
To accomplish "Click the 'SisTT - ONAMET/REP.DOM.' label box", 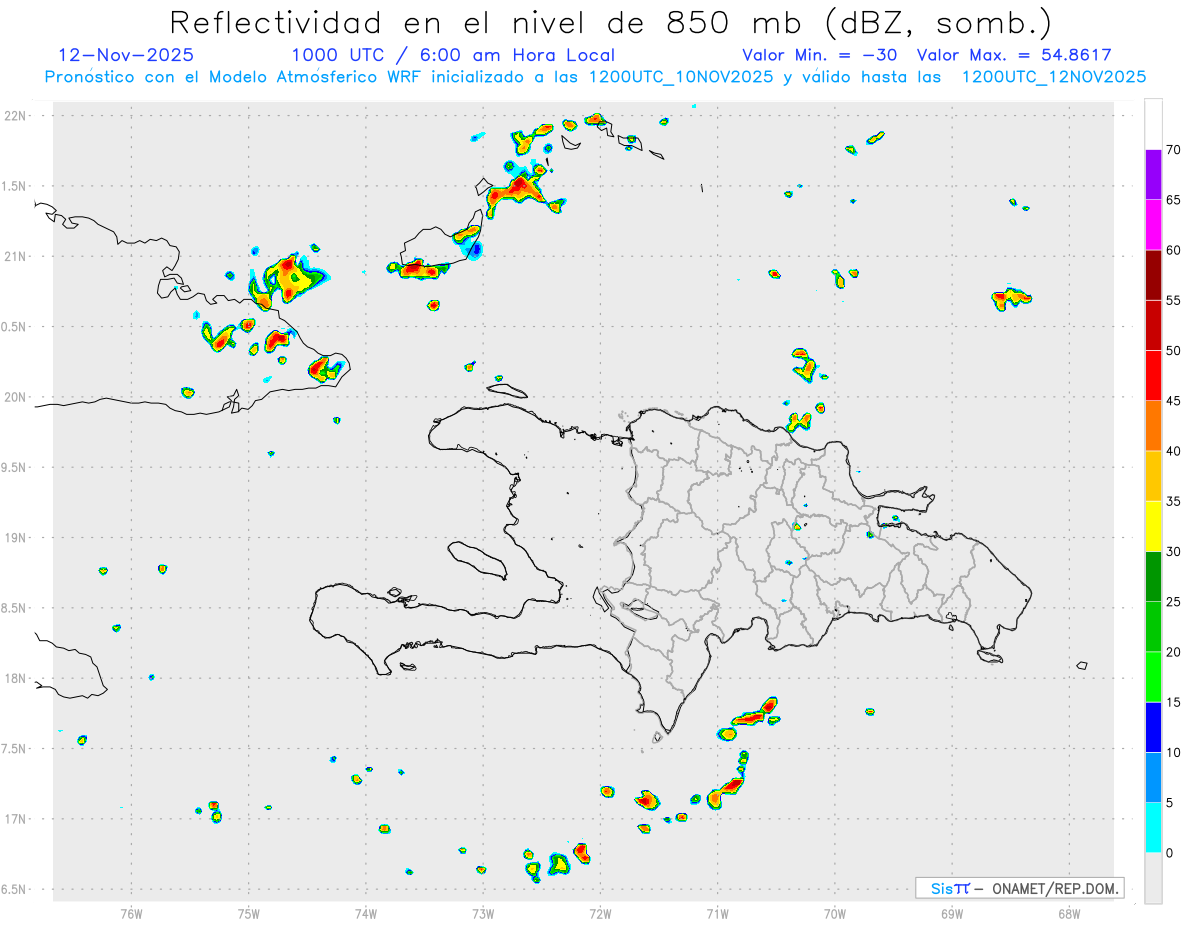I will (x=1019, y=888).
